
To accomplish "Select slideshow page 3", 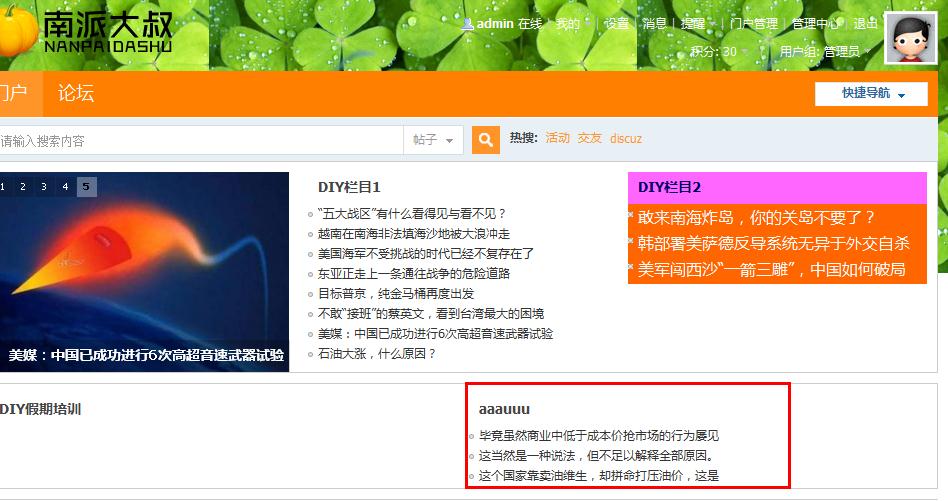I will [44, 187].
